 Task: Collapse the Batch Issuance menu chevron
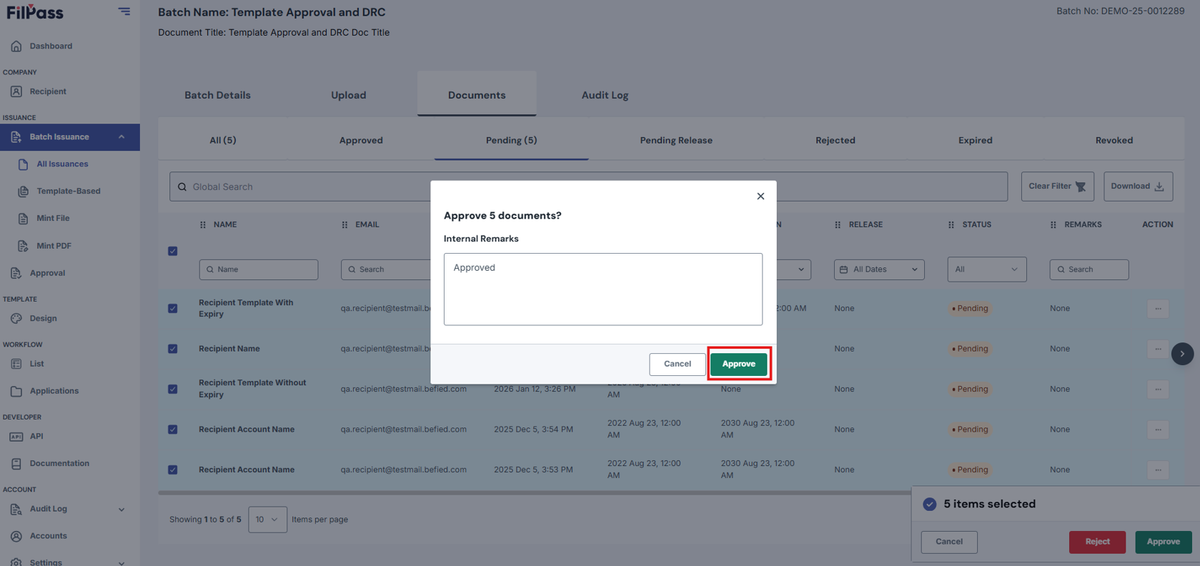122,137
